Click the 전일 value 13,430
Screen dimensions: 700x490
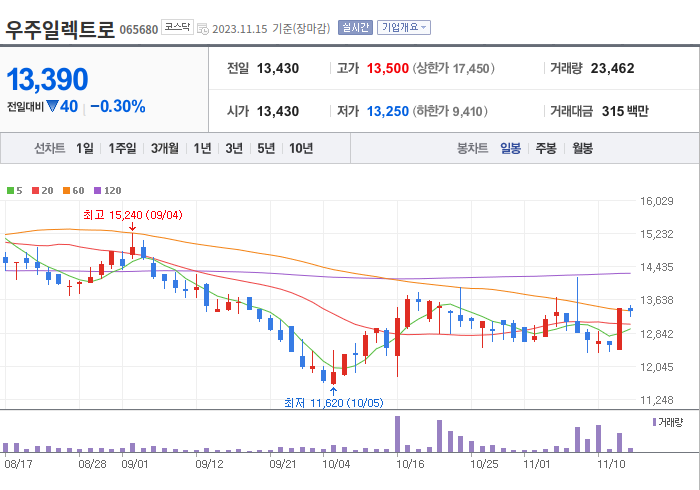pyautogui.click(x=278, y=68)
